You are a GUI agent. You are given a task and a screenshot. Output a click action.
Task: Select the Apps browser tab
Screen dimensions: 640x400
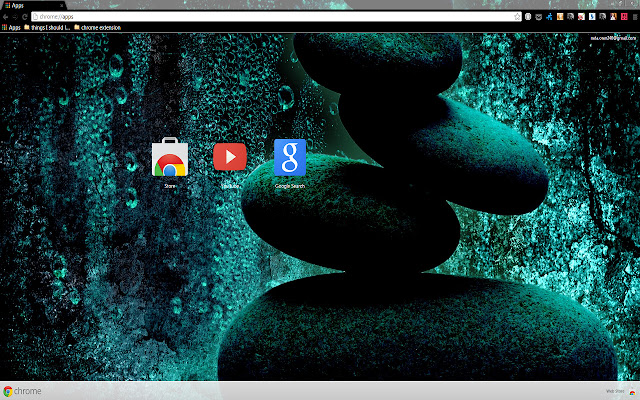[33, 5]
